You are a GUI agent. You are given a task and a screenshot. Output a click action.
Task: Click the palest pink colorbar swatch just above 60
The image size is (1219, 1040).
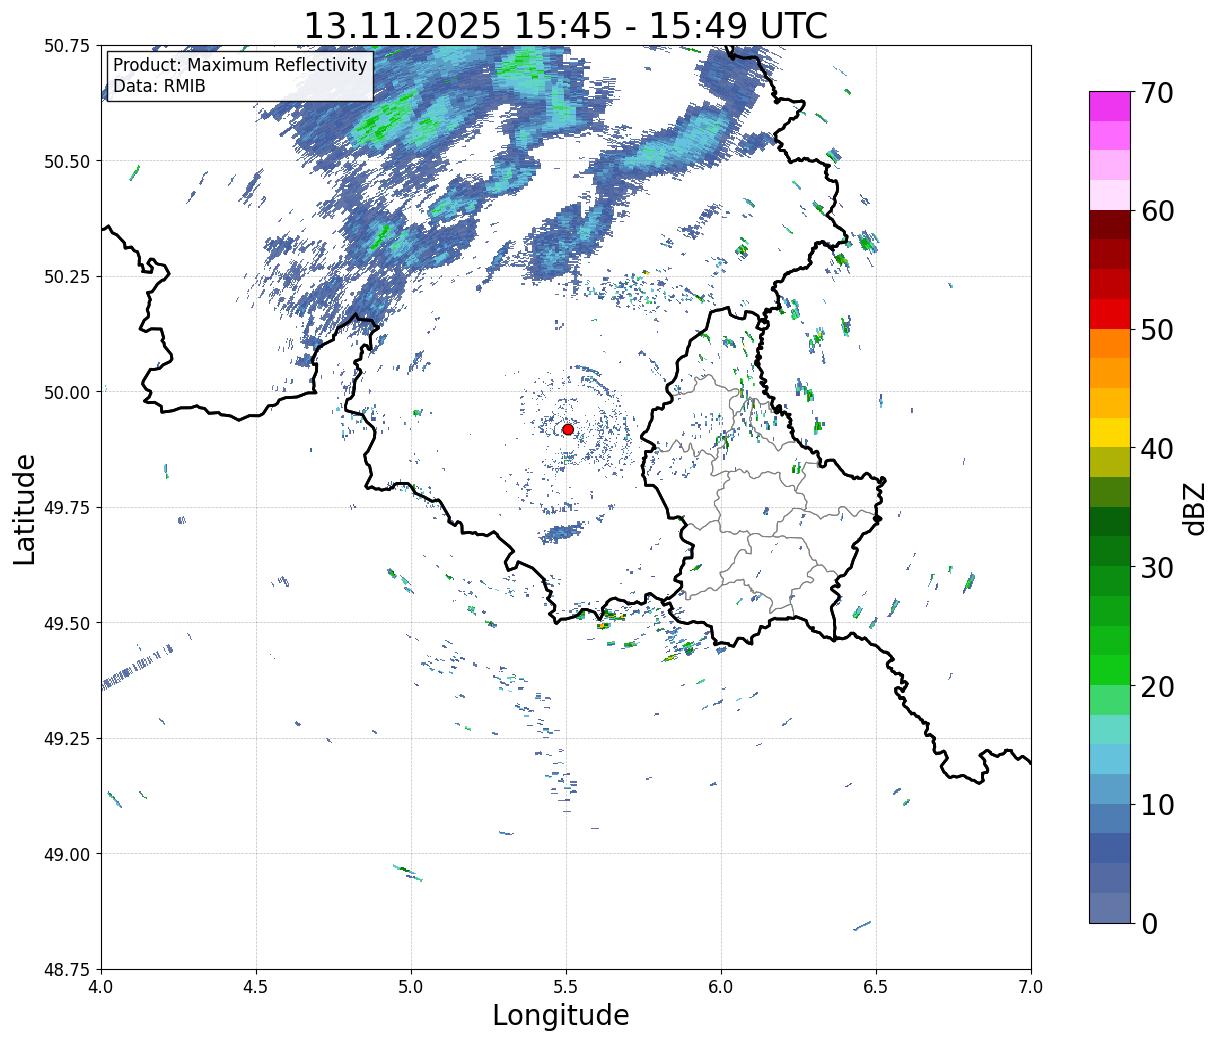click(1110, 195)
